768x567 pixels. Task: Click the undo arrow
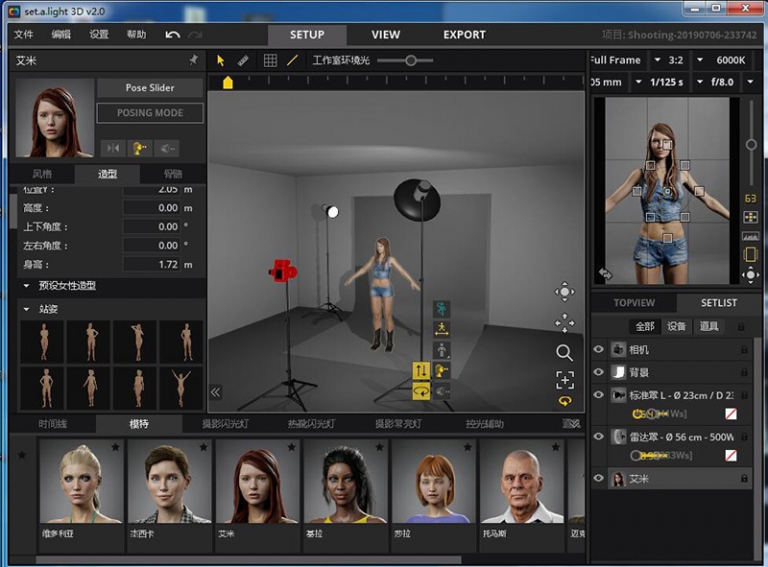pos(172,35)
